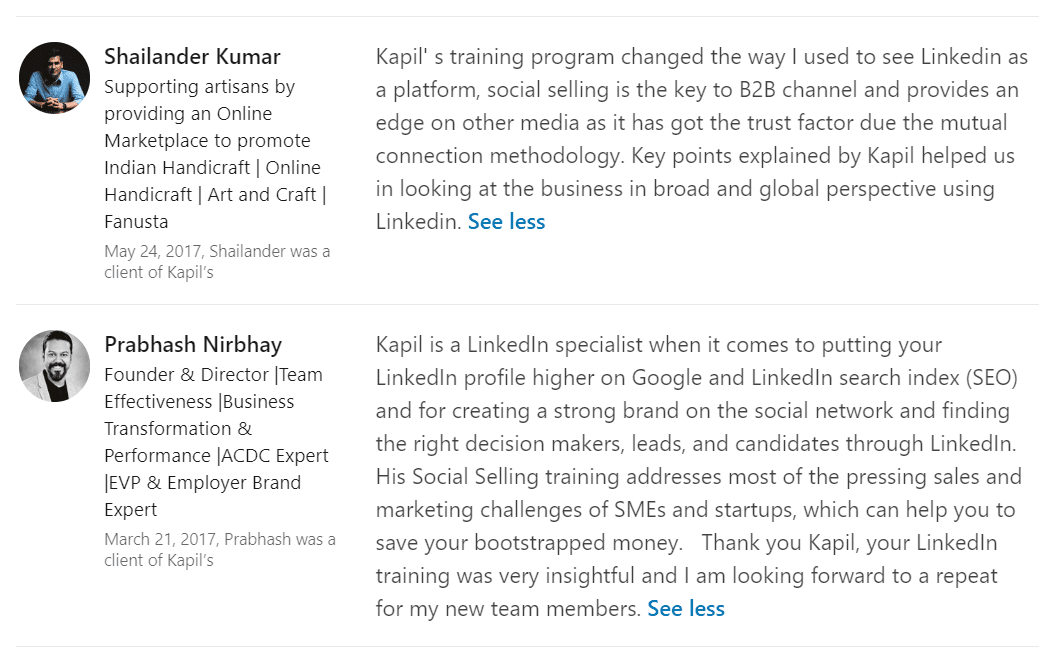The height and width of the screenshot is (658, 1061).
Task: Click the word Fanusta in Shailander's headline
Action: click(136, 222)
